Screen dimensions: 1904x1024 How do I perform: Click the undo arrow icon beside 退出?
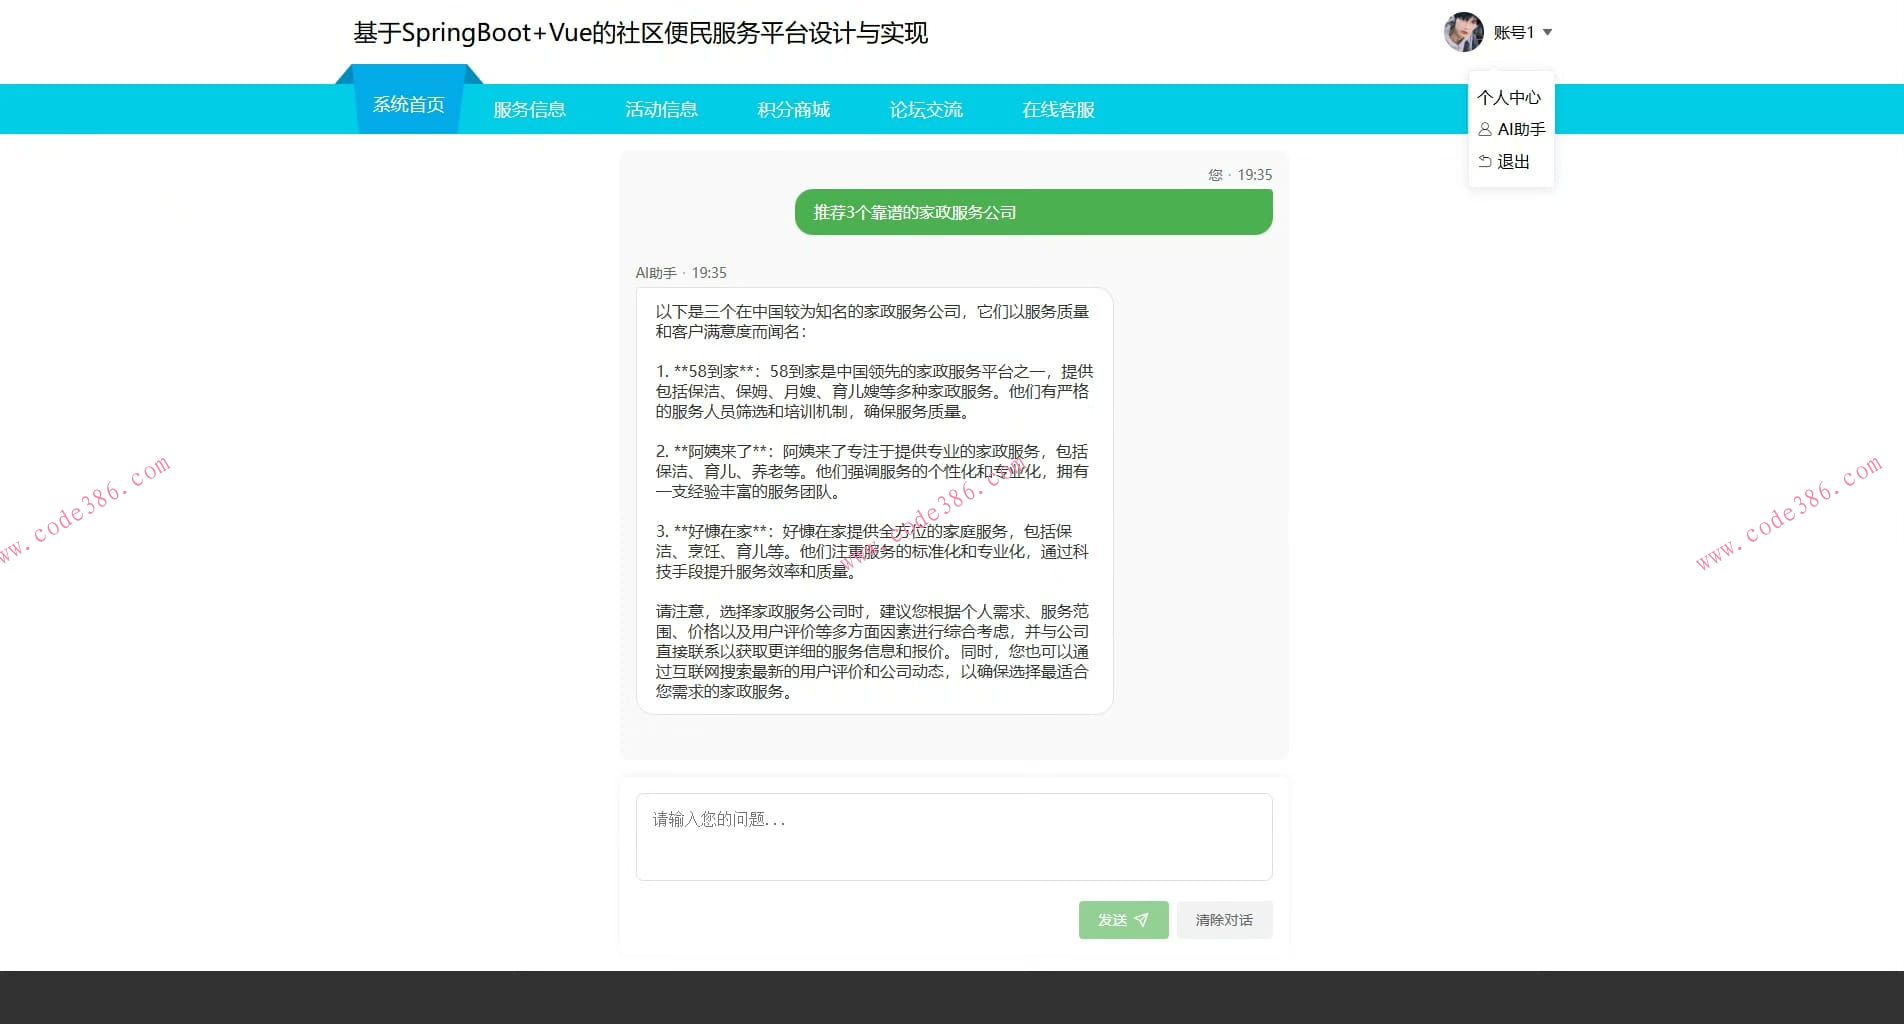click(x=1484, y=161)
